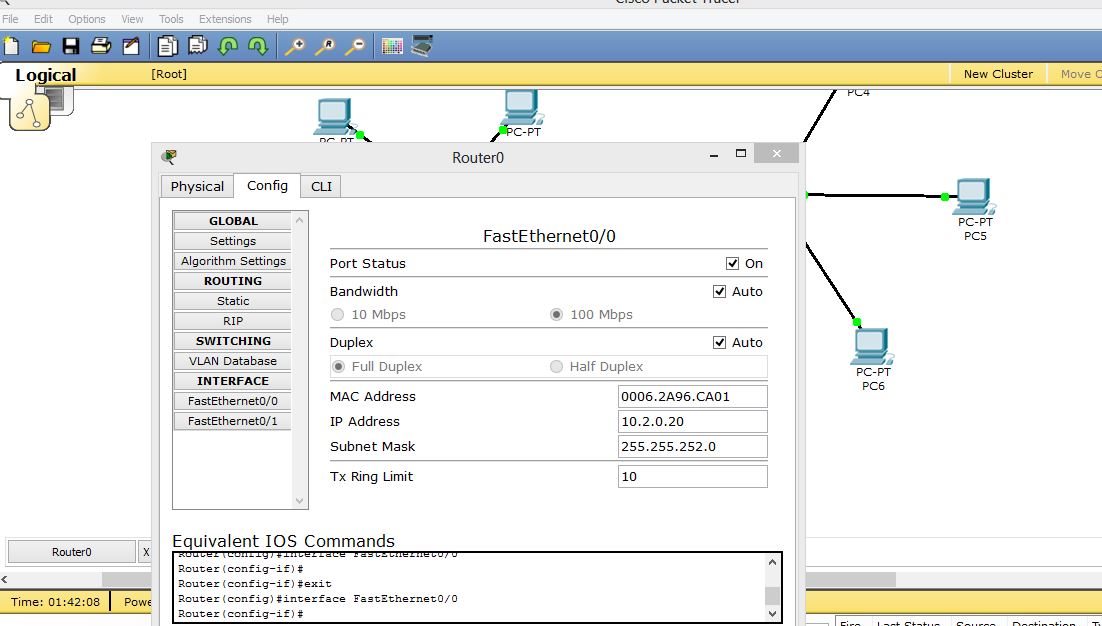Open the Custom Devices Dialog icon

click(422, 46)
